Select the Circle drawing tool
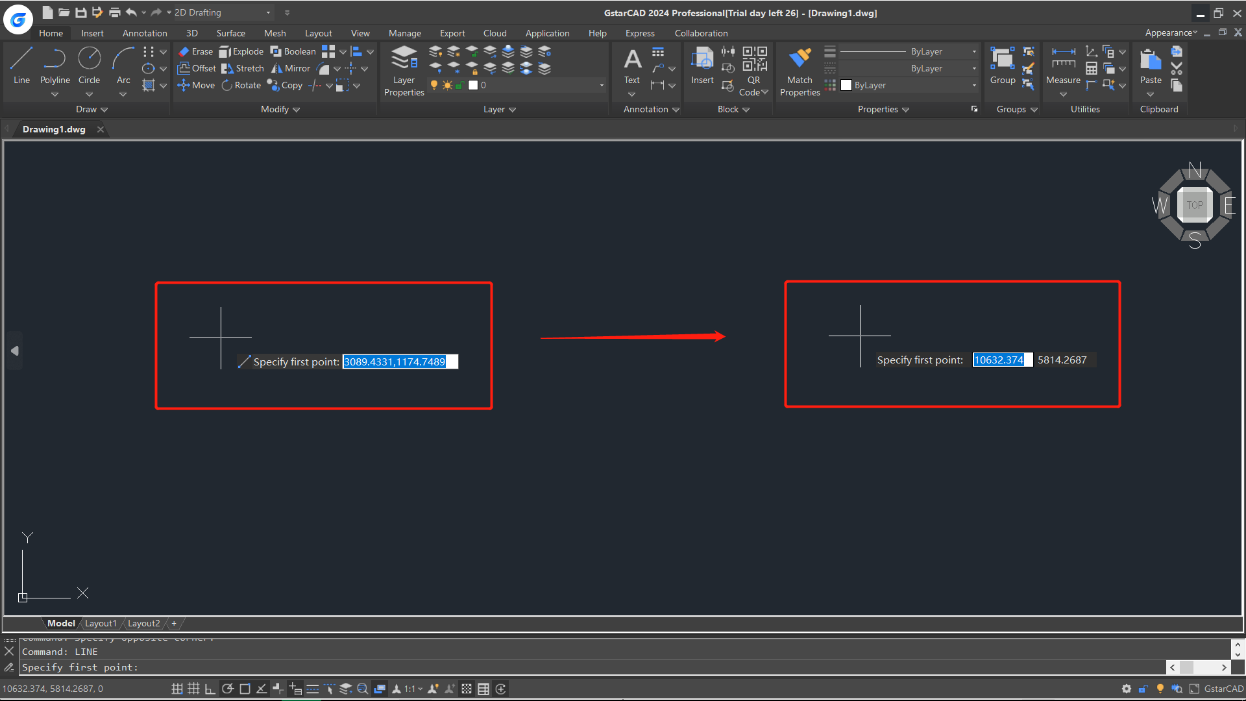This screenshot has height=701, width=1246. [x=89, y=65]
